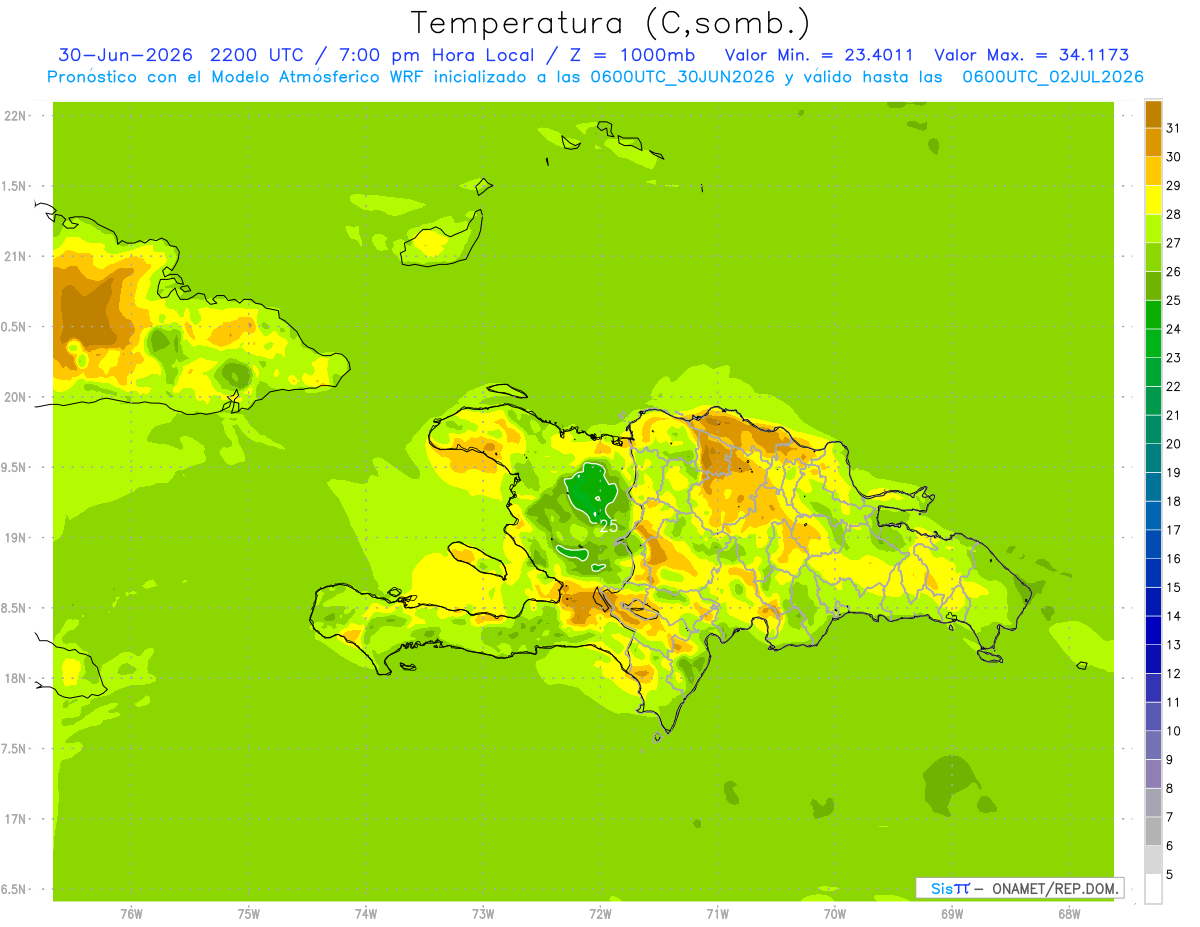The height and width of the screenshot is (927, 1200).
Task: Click the "17N" latitude label
Action: pyautogui.click(x=14, y=819)
